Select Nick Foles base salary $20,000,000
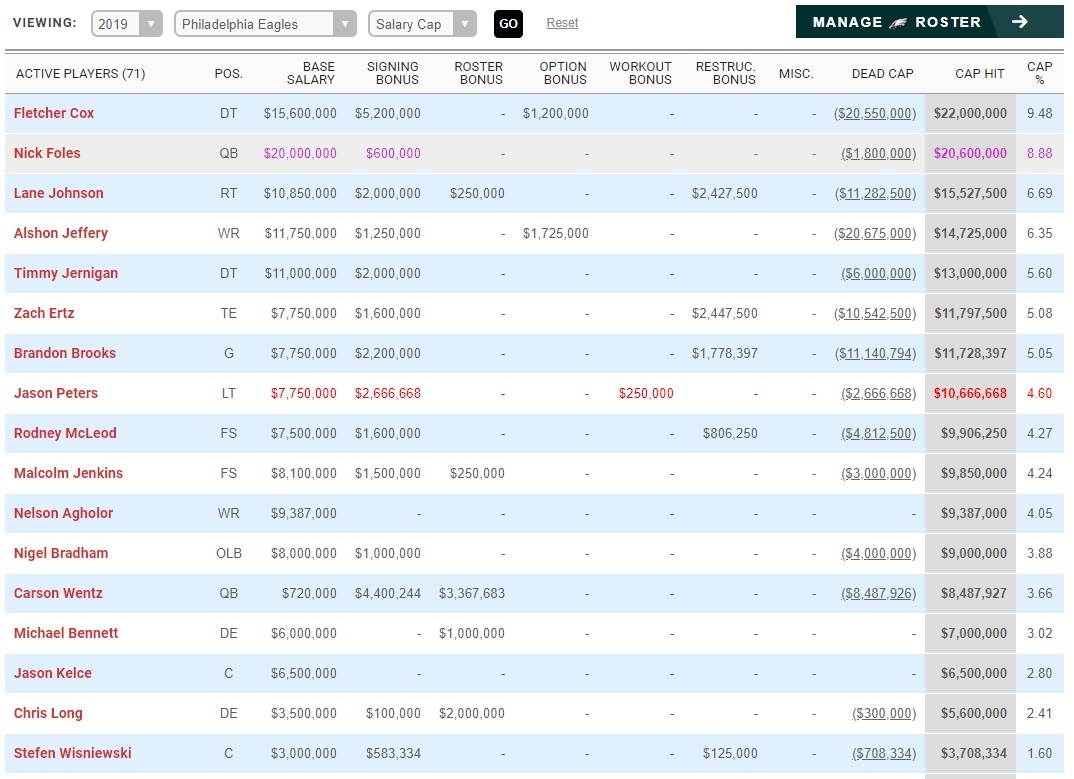Image resolution: width=1074 pixels, height=779 pixels. tap(300, 153)
